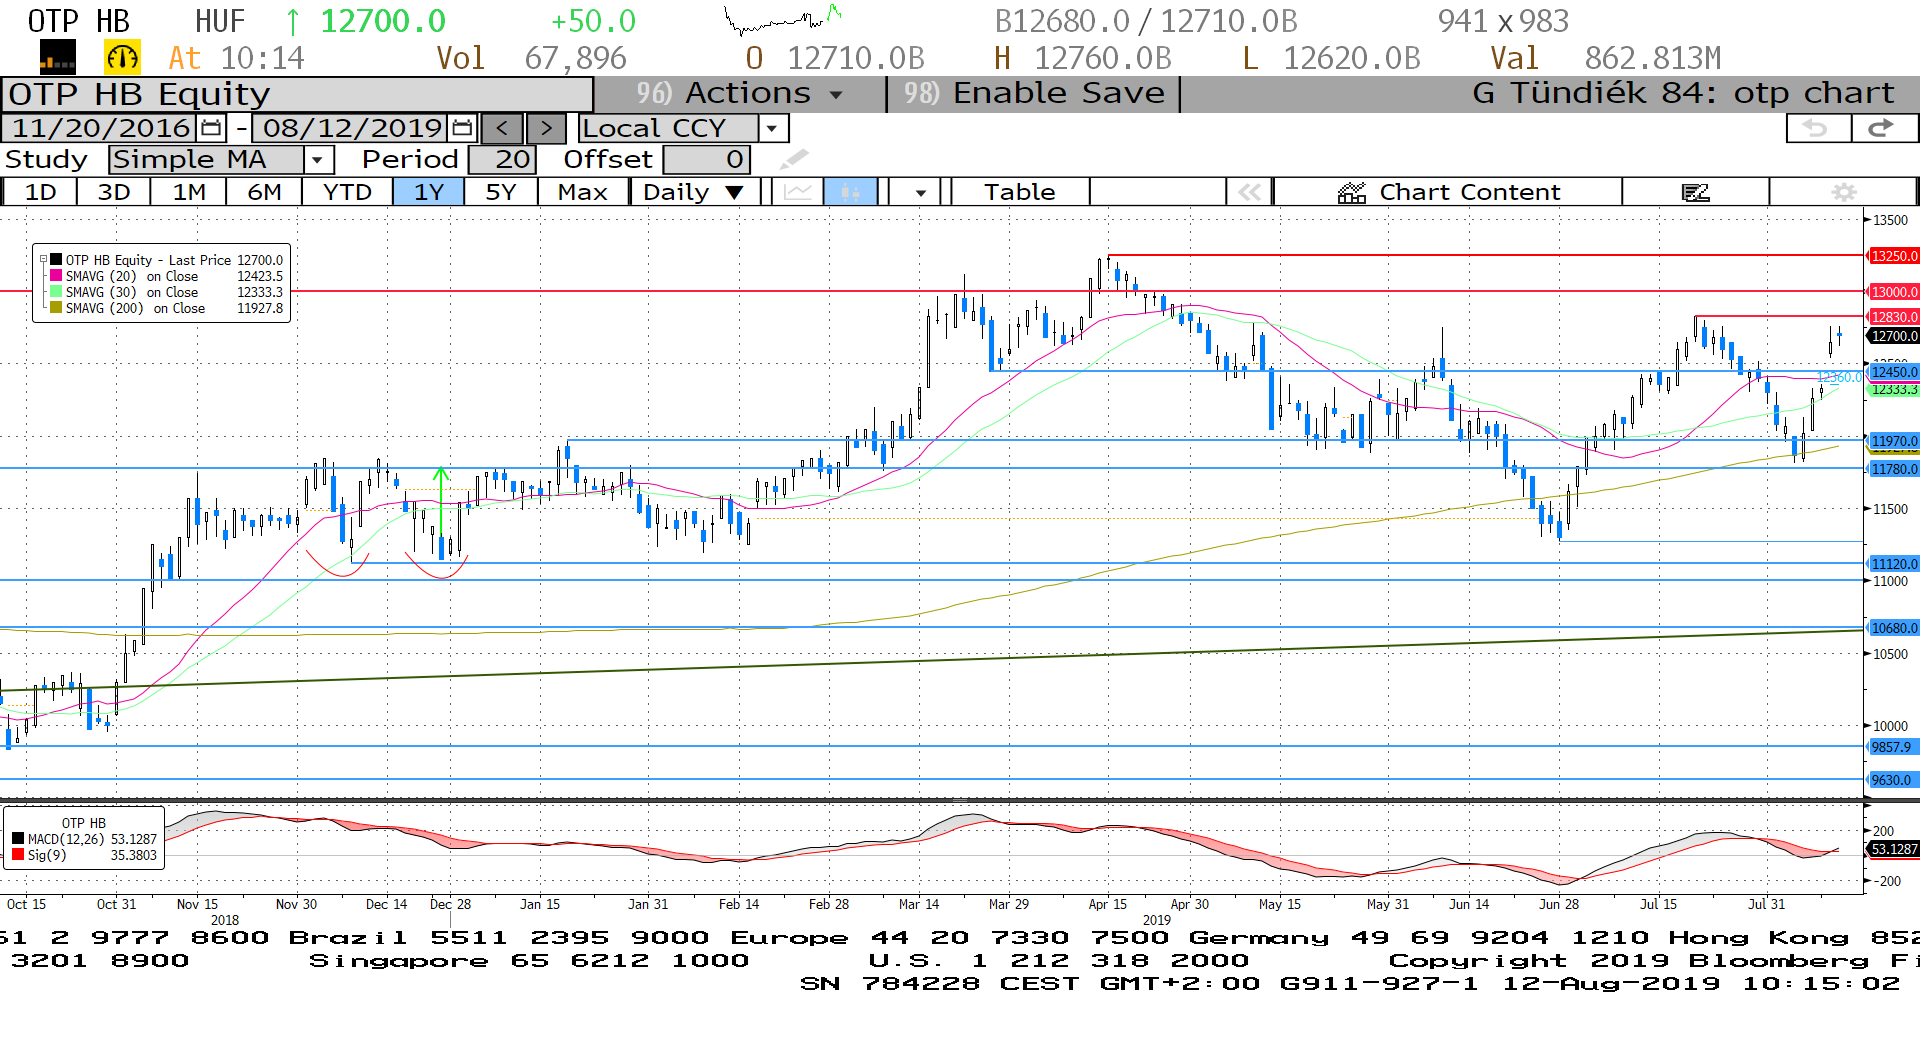The height and width of the screenshot is (1039, 1920).
Task: Select the 11120.0 blue level label
Action: 1894,564
